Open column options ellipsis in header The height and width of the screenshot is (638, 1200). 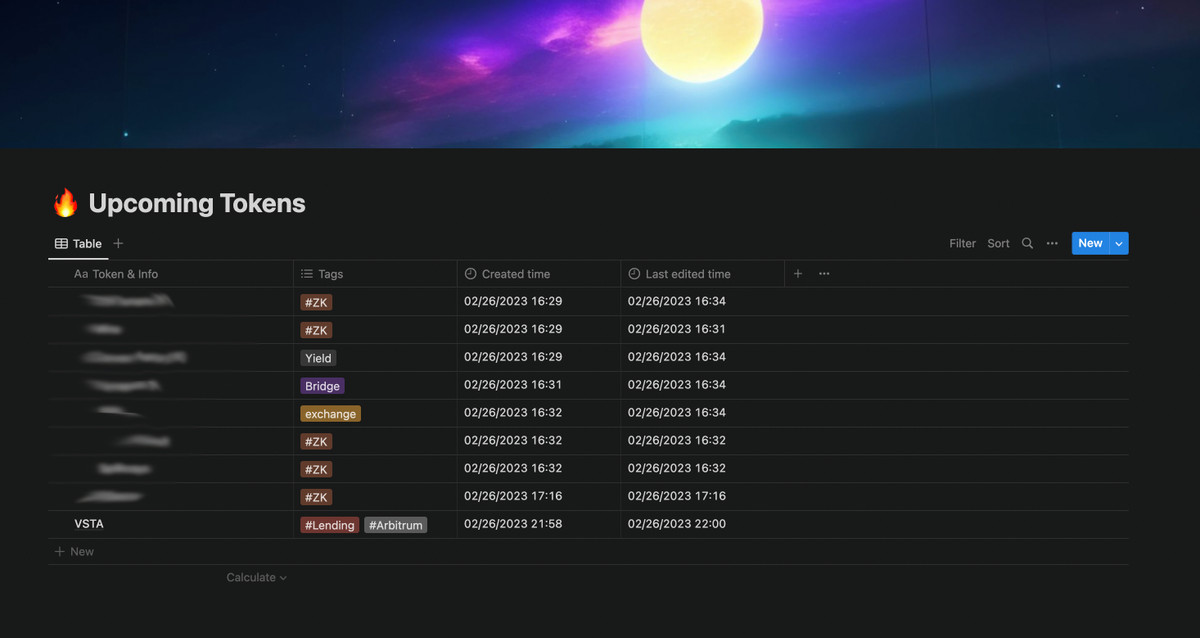(x=824, y=274)
